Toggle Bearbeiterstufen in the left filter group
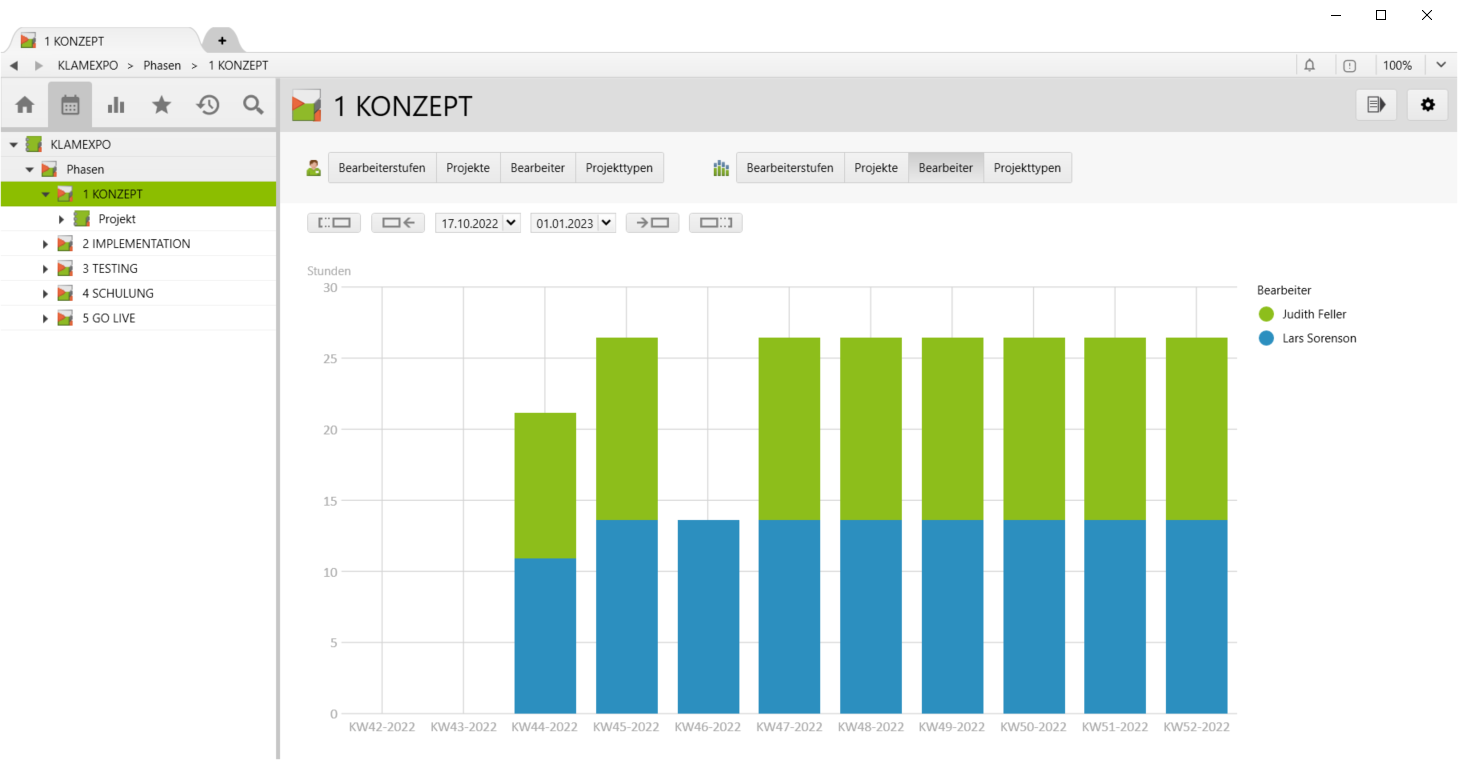The image size is (1458, 760). (x=382, y=168)
